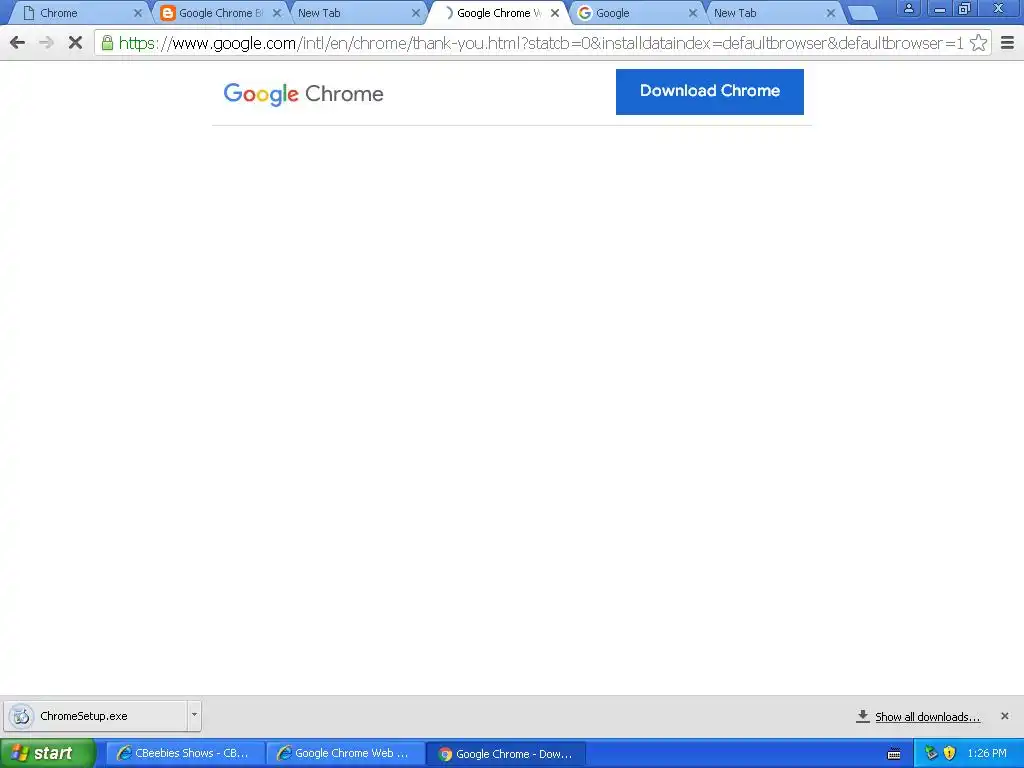
Task: Click the green secure padlock icon
Action: pos(107,43)
